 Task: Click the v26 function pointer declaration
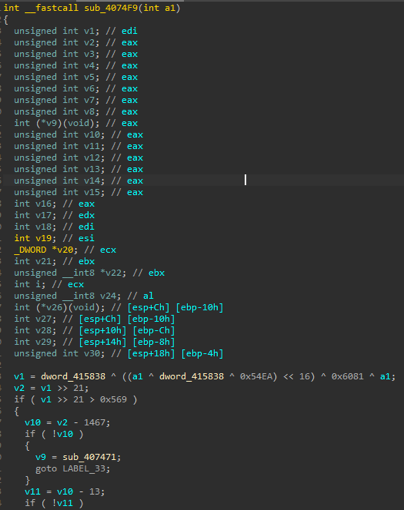click(59, 307)
